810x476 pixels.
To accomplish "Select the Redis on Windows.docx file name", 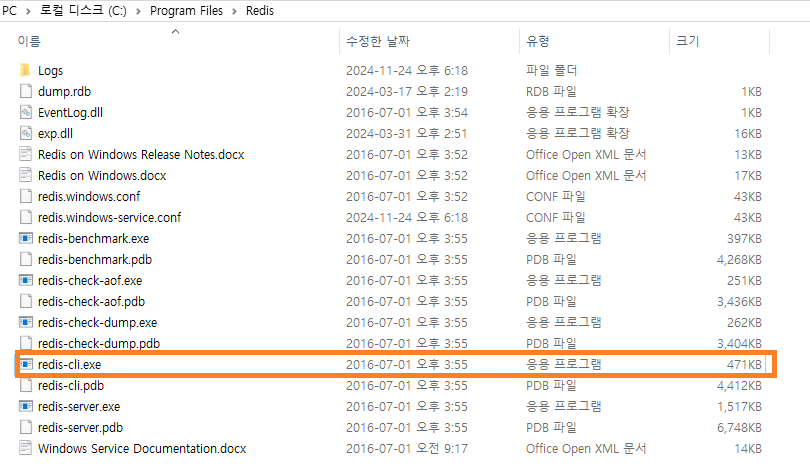I will [x=102, y=176].
